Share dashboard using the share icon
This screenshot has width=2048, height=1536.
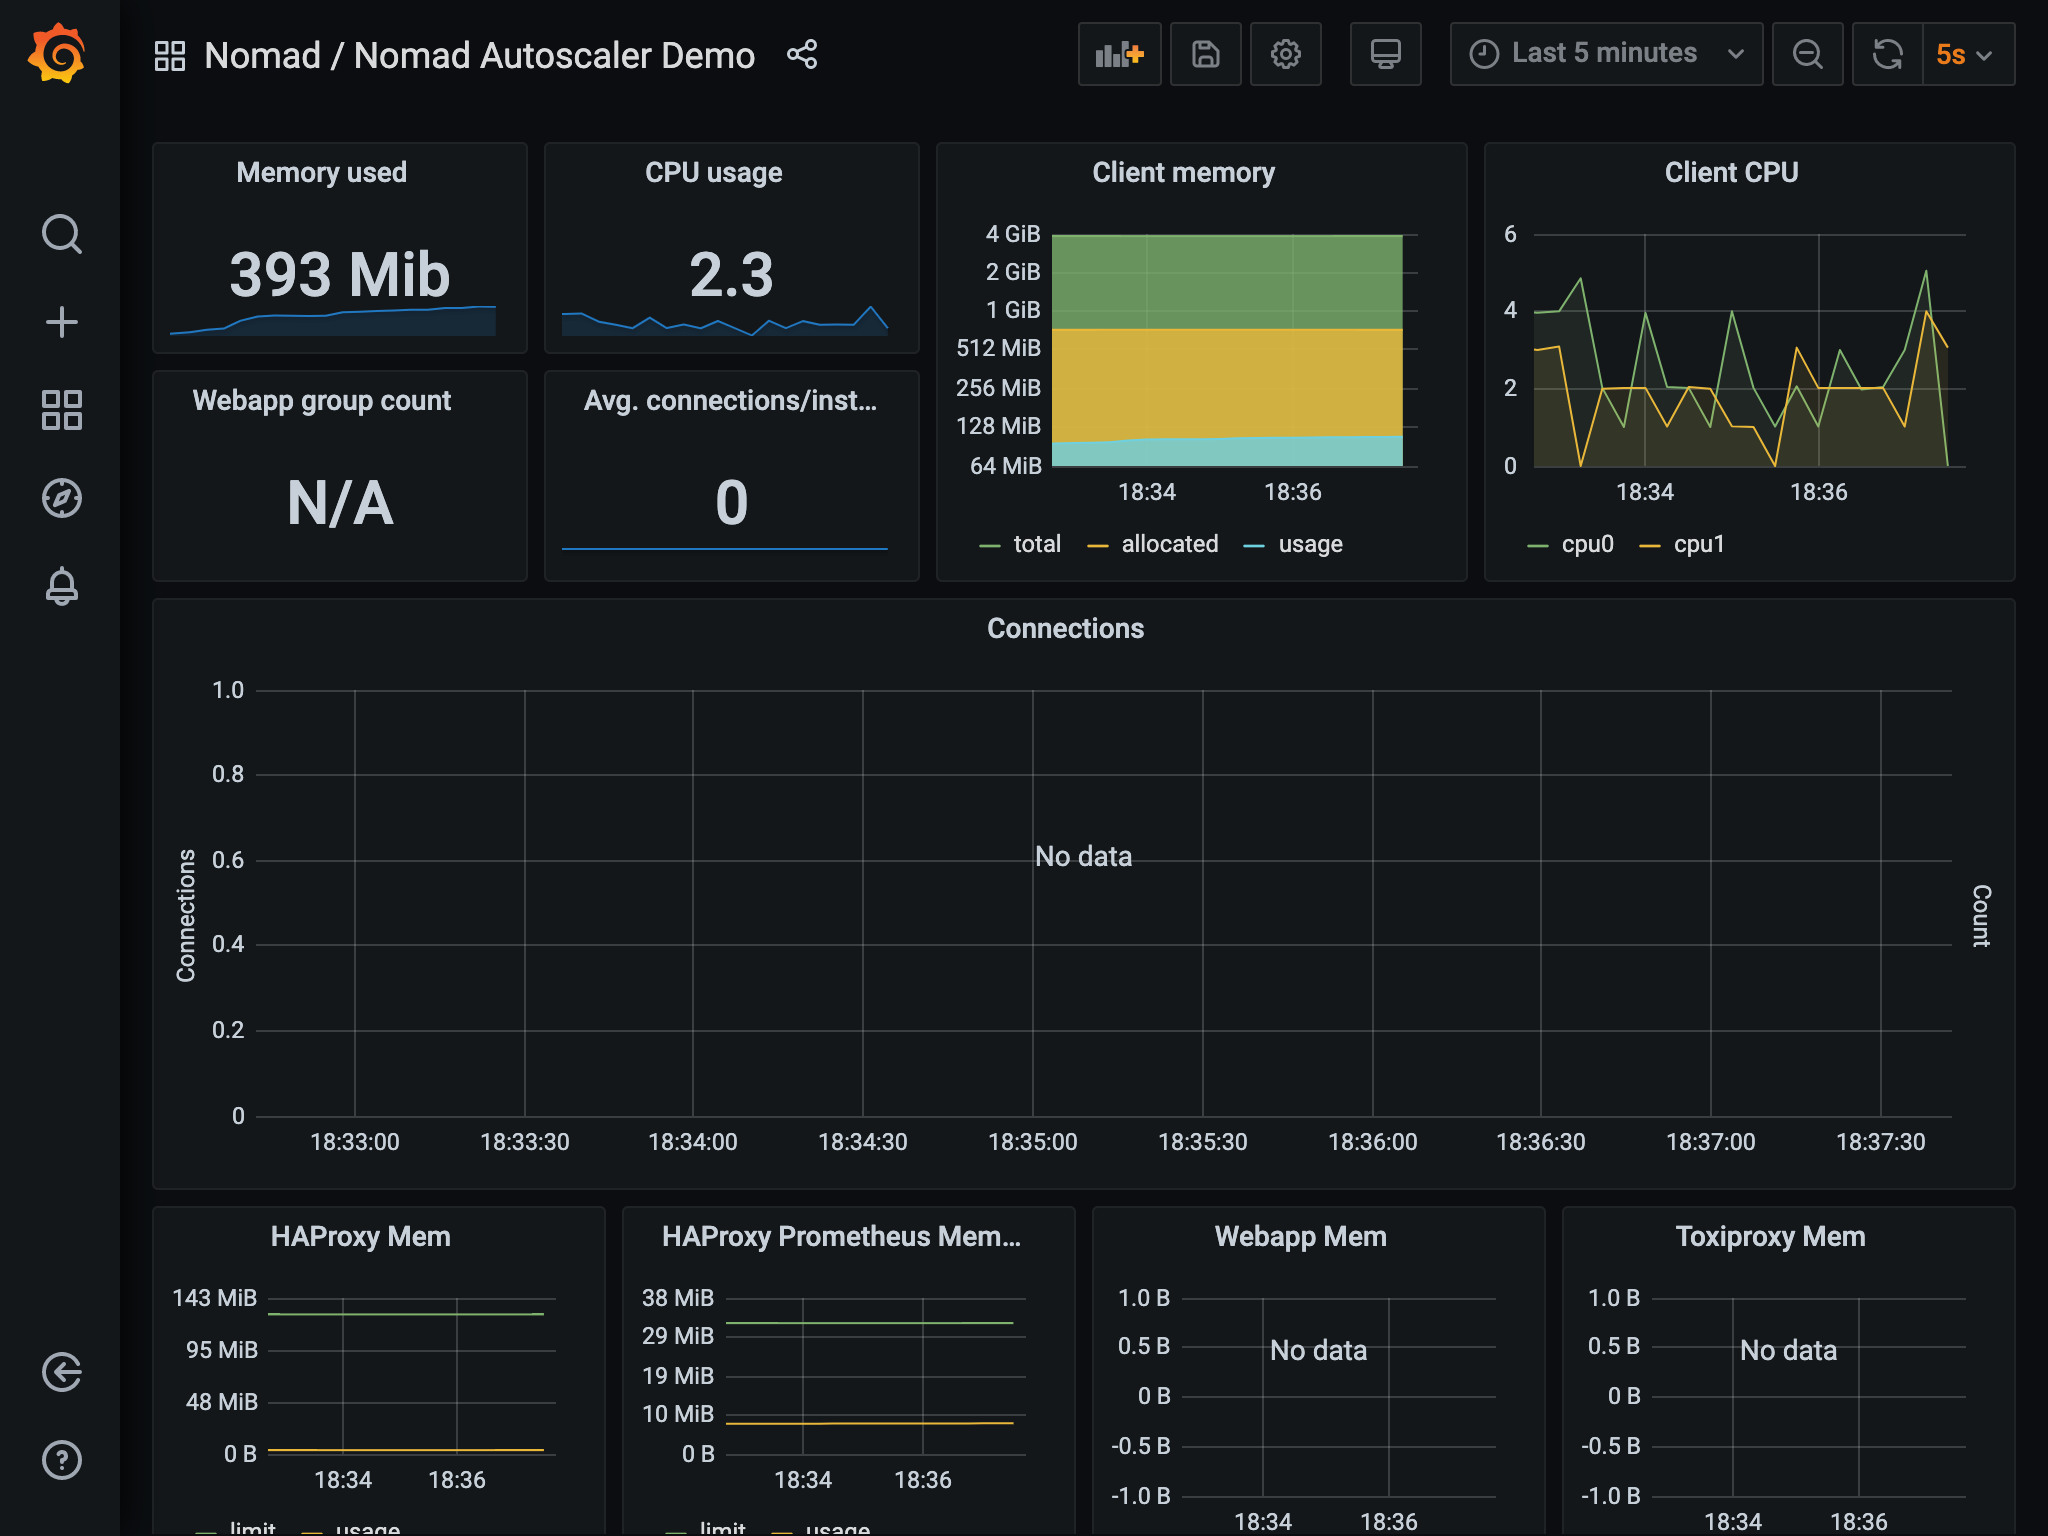(802, 54)
